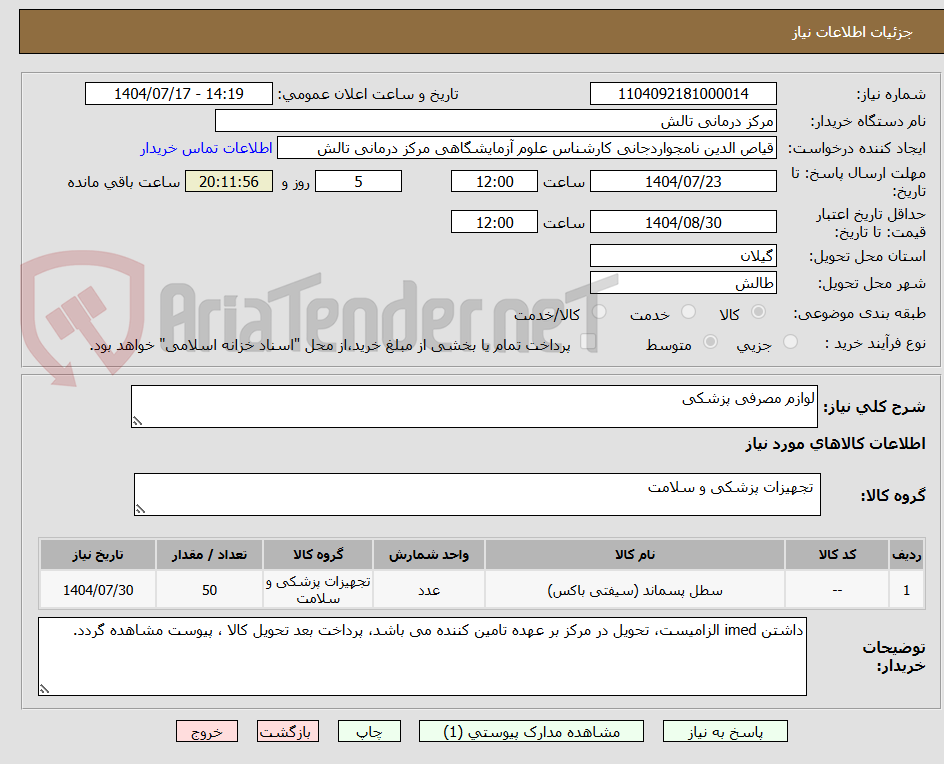This screenshot has height=764, width=944.
Task: Select the خدمت radio option
Action: (x=688, y=312)
